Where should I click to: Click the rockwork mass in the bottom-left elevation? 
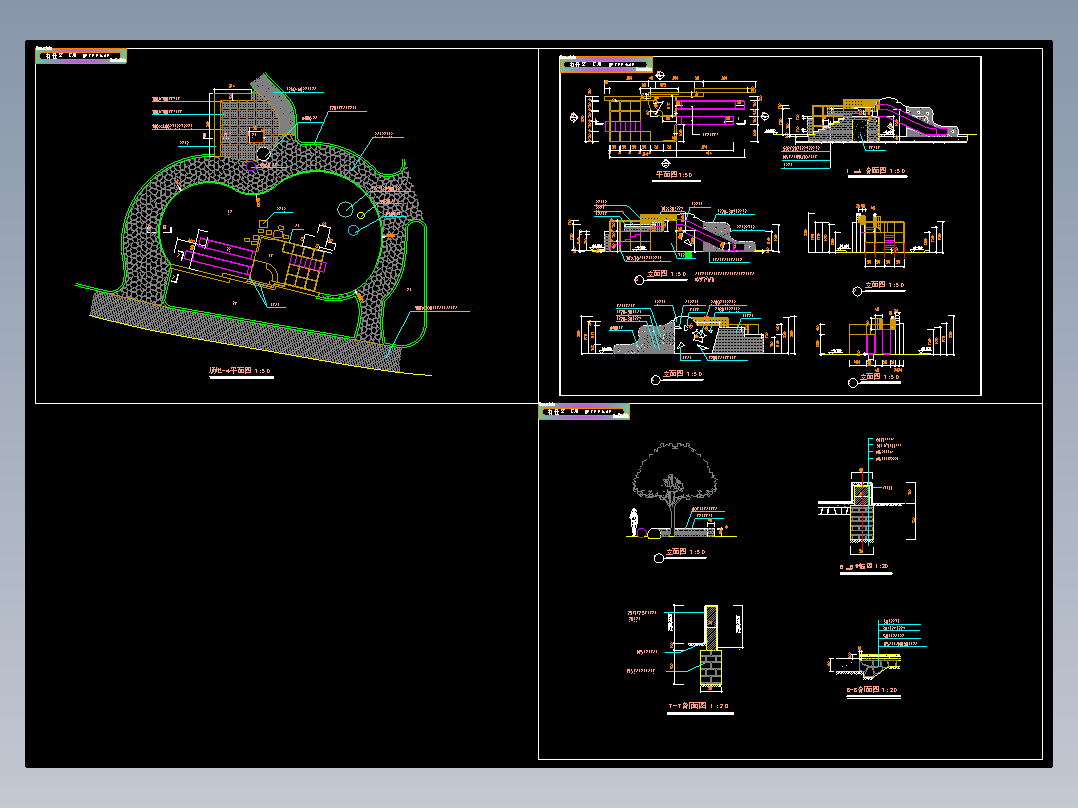(x=646, y=336)
